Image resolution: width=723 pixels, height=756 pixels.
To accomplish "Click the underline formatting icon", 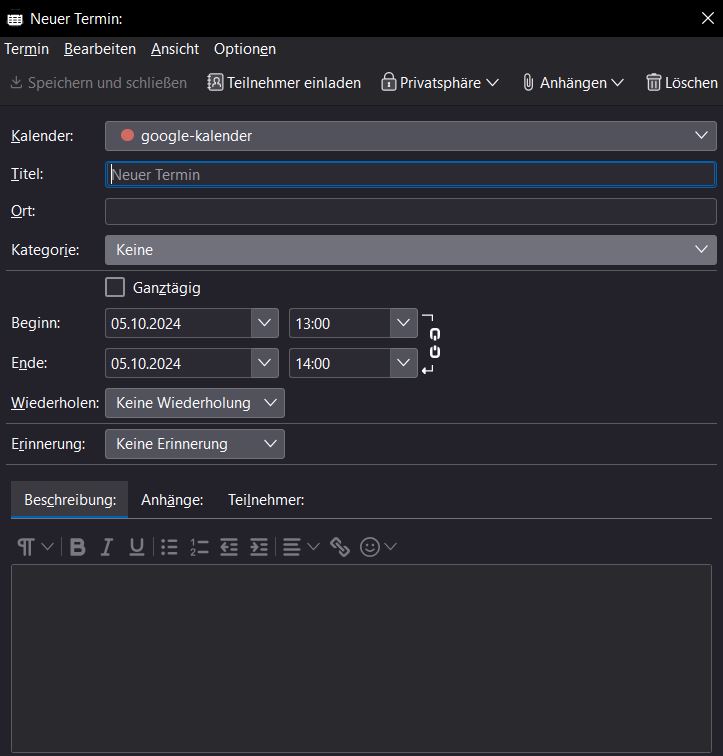I will tap(137, 547).
